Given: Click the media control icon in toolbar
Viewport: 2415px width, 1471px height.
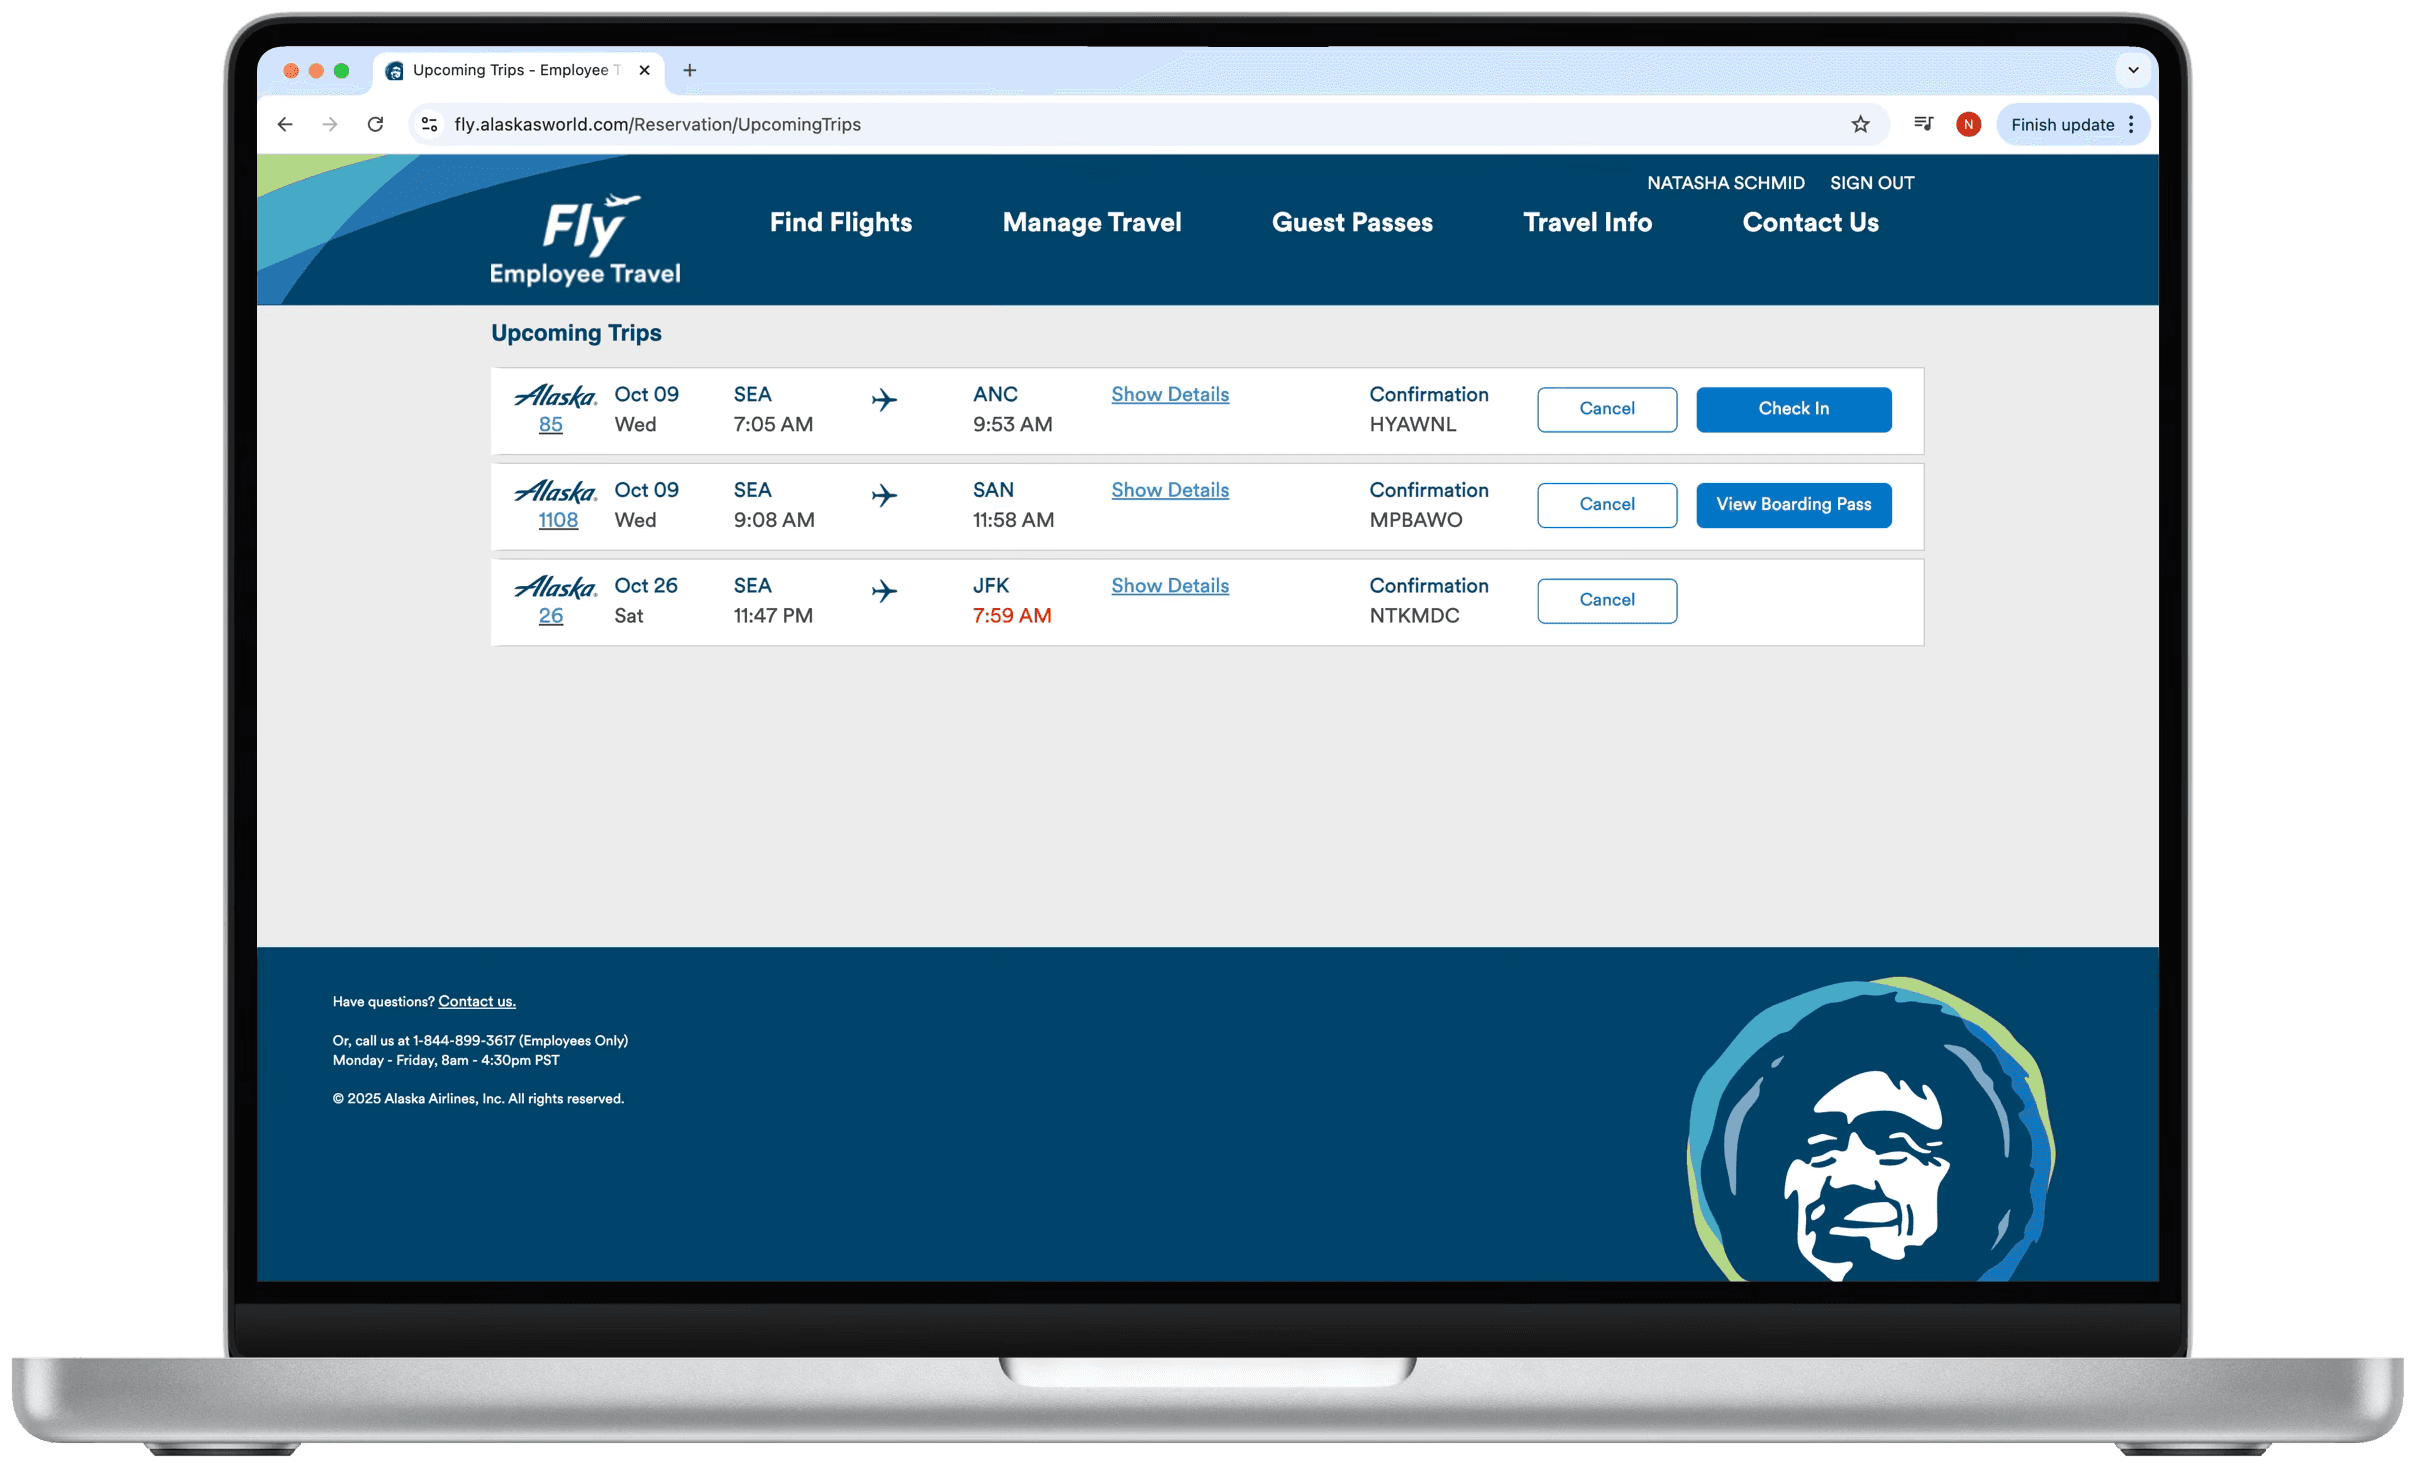Looking at the screenshot, I should (1922, 124).
